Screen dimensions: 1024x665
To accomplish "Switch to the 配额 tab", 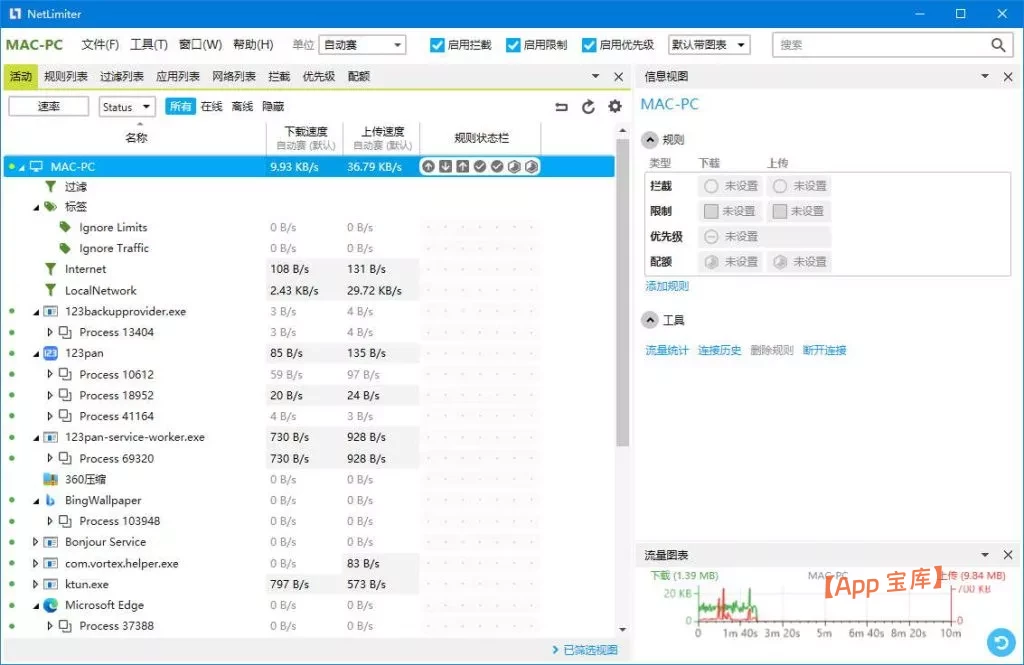I will 359,77.
